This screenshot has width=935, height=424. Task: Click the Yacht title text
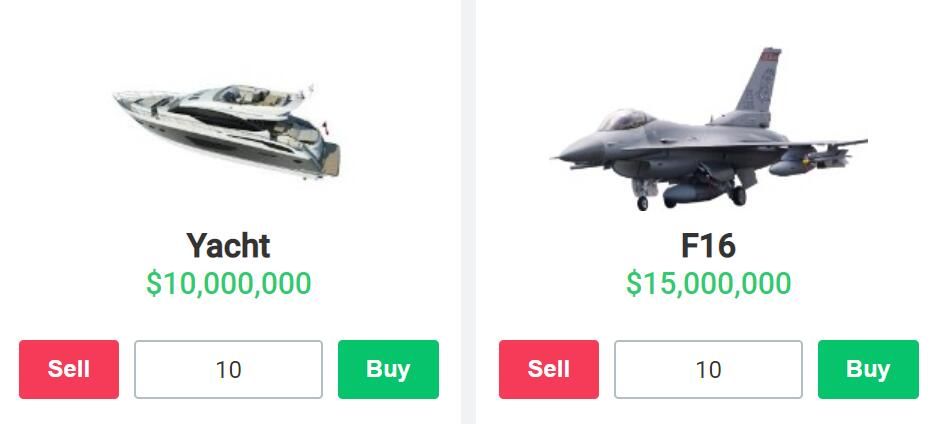228,245
